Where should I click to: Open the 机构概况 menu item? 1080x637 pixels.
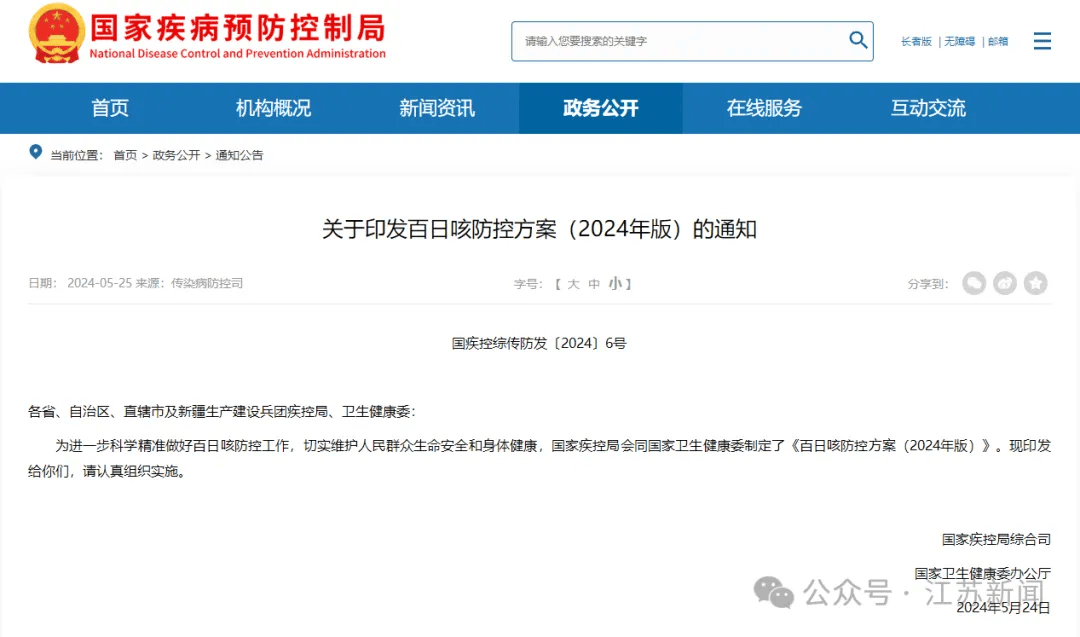pos(273,108)
